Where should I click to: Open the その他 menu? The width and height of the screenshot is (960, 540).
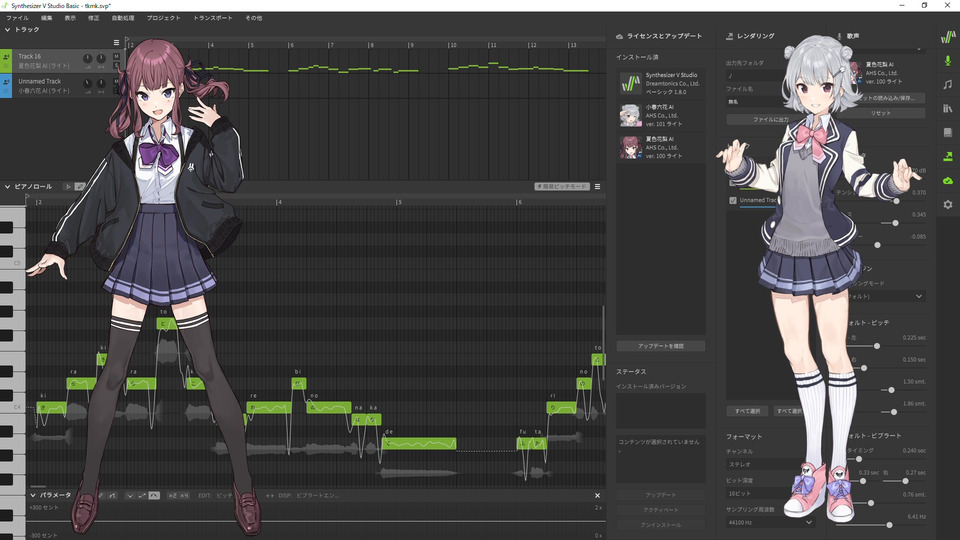click(253, 18)
